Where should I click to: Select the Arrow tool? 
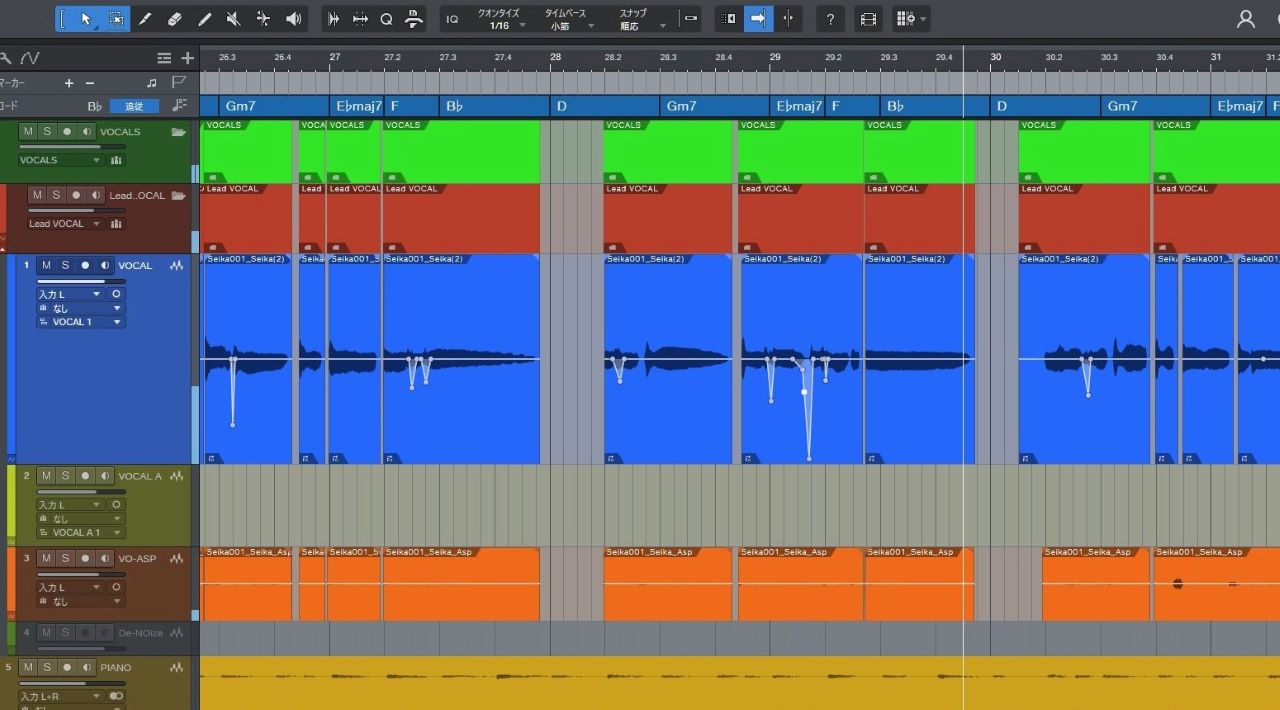pyautogui.click(x=86, y=19)
